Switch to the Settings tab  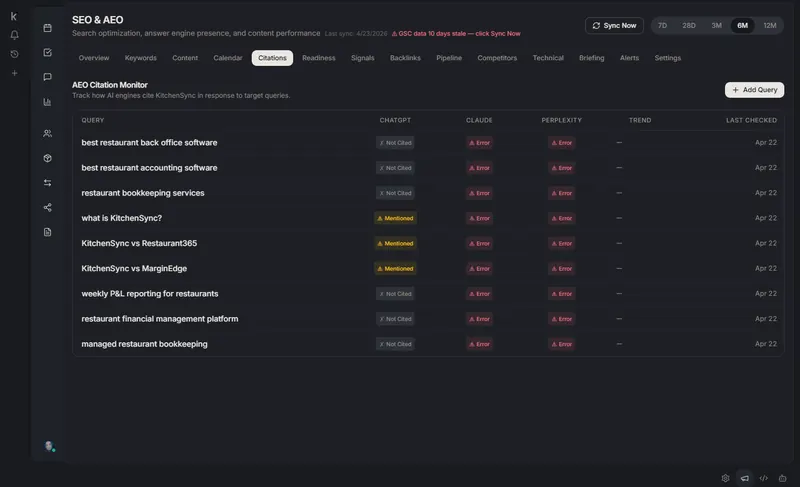(667, 58)
